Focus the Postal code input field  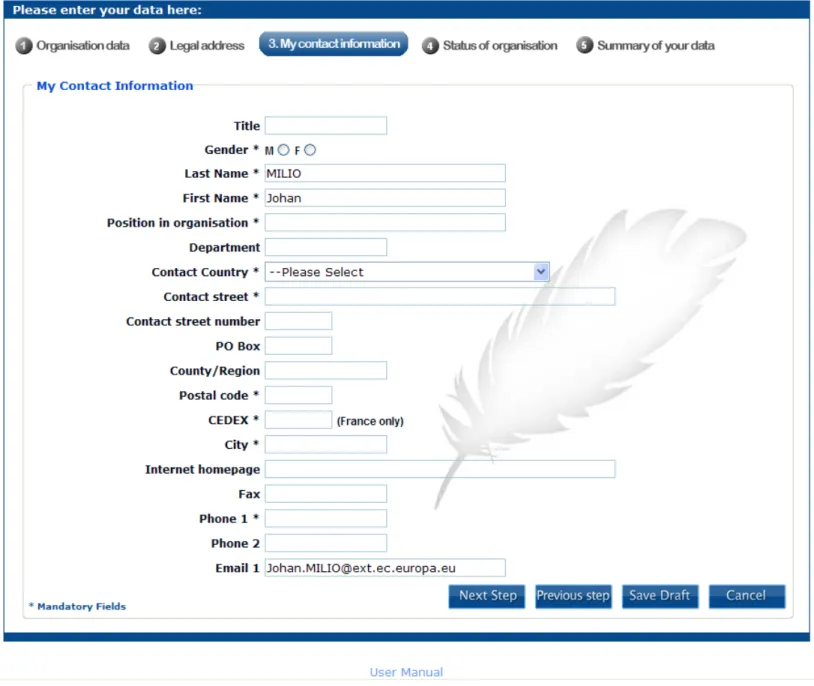(299, 395)
